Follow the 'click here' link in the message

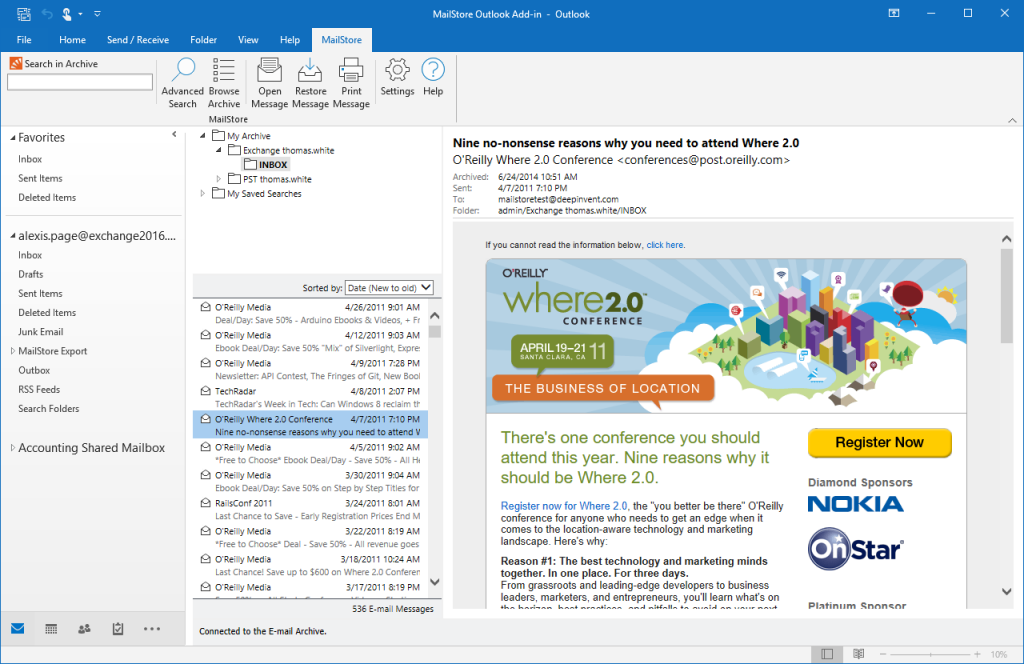click(665, 244)
